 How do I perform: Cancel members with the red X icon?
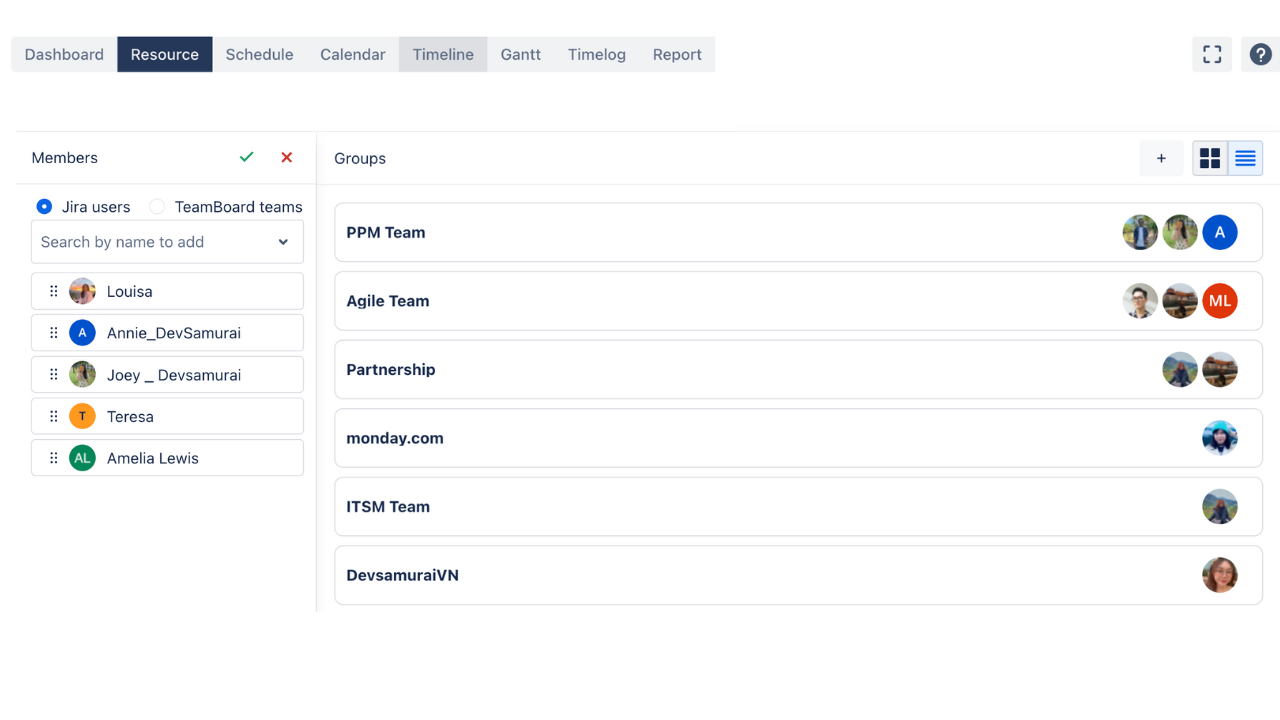(287, 157)
